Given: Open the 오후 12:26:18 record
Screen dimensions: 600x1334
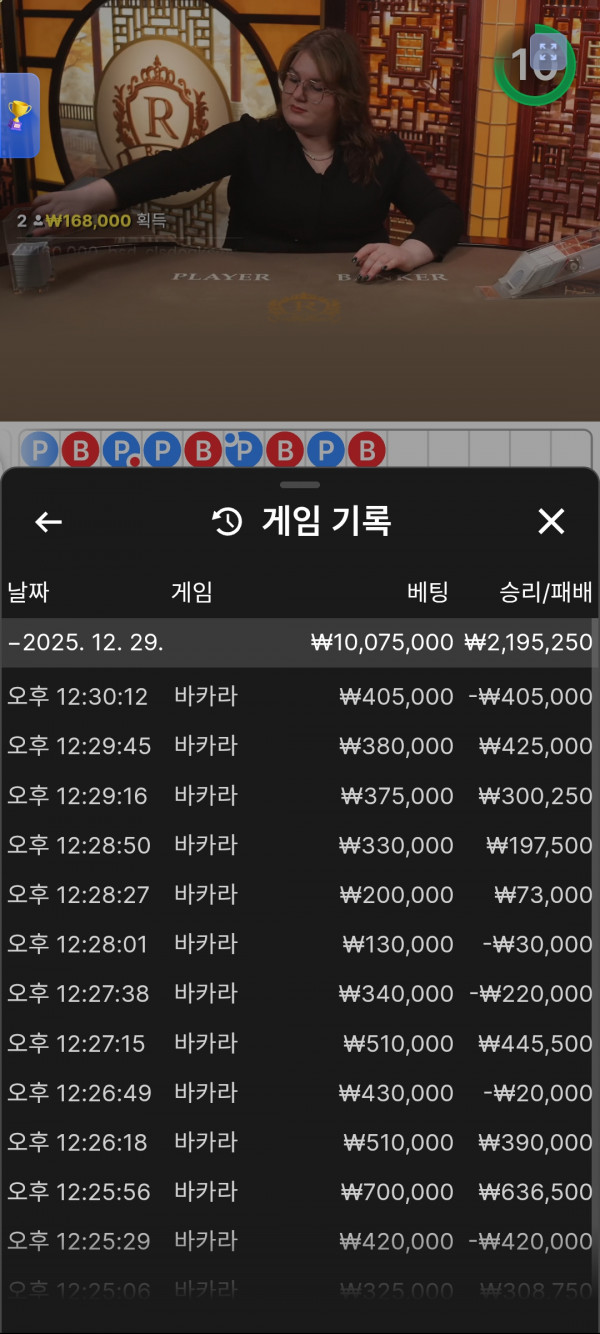Looking at the screenshot, I should [x=298, y=1142].
